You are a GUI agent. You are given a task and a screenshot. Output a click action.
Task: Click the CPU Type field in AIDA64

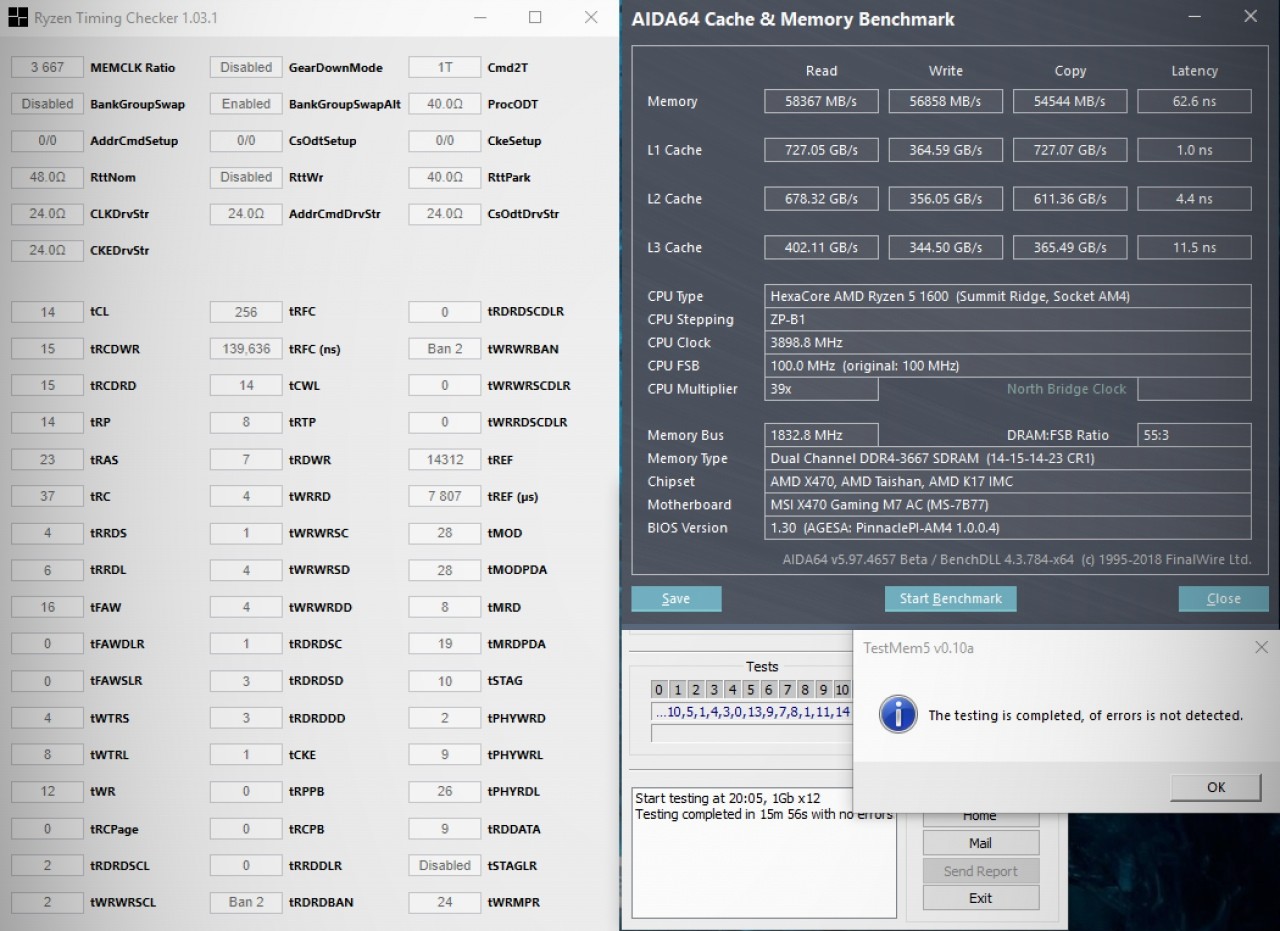point(1008,296)
